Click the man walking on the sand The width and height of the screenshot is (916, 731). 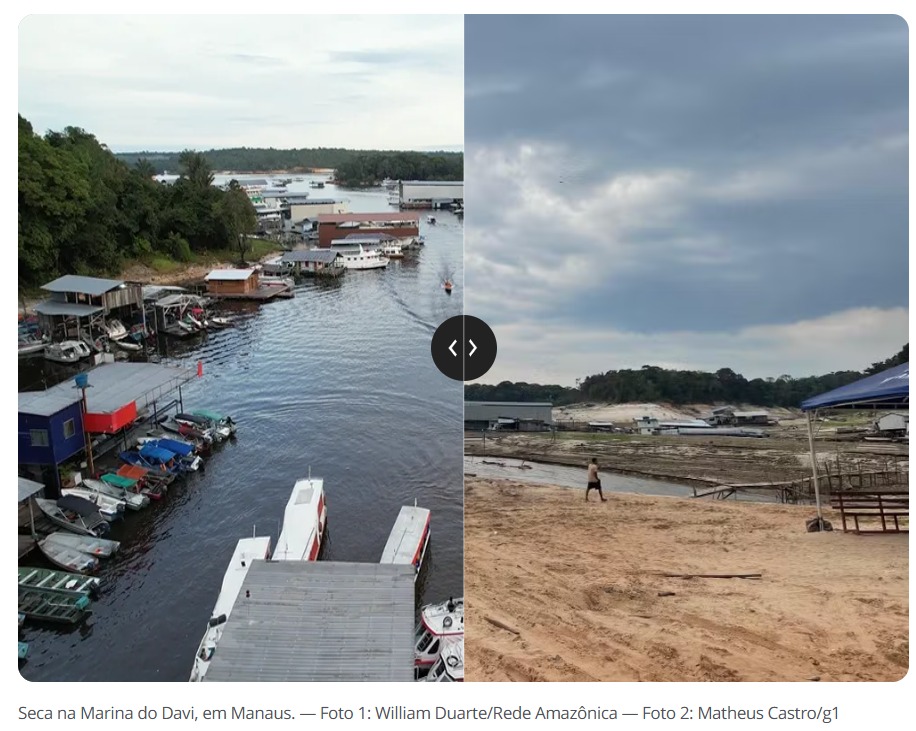tap(594, 480)
